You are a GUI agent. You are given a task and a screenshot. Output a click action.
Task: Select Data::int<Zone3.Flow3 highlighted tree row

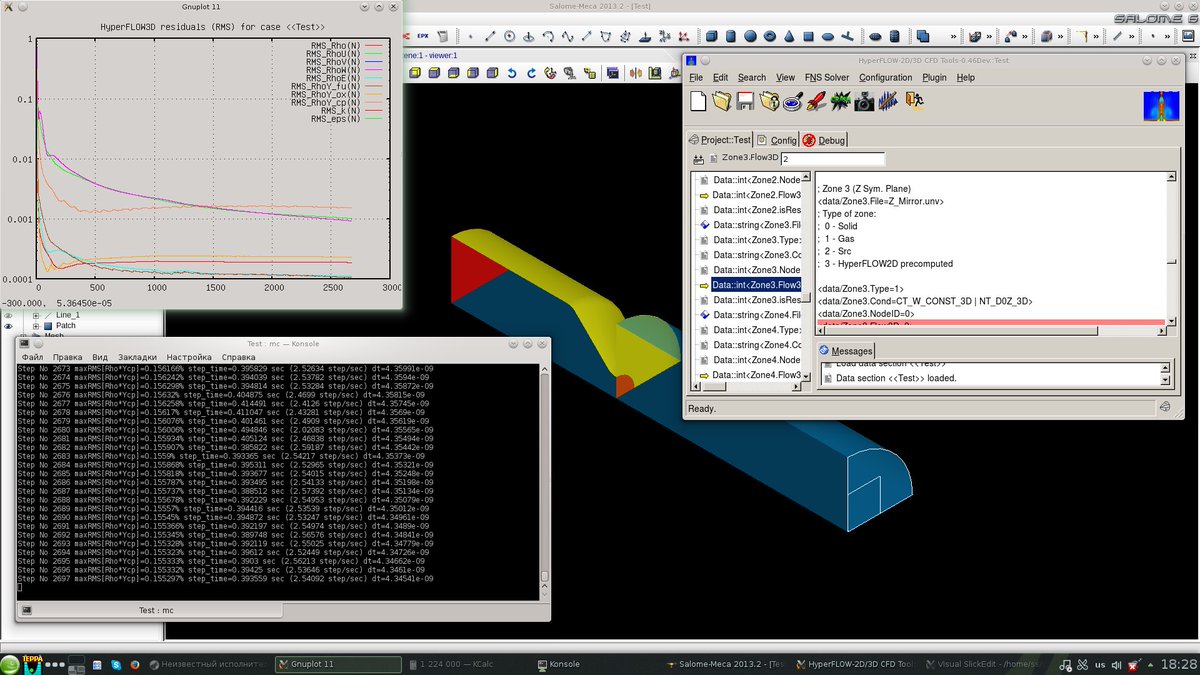click(756, 285)
